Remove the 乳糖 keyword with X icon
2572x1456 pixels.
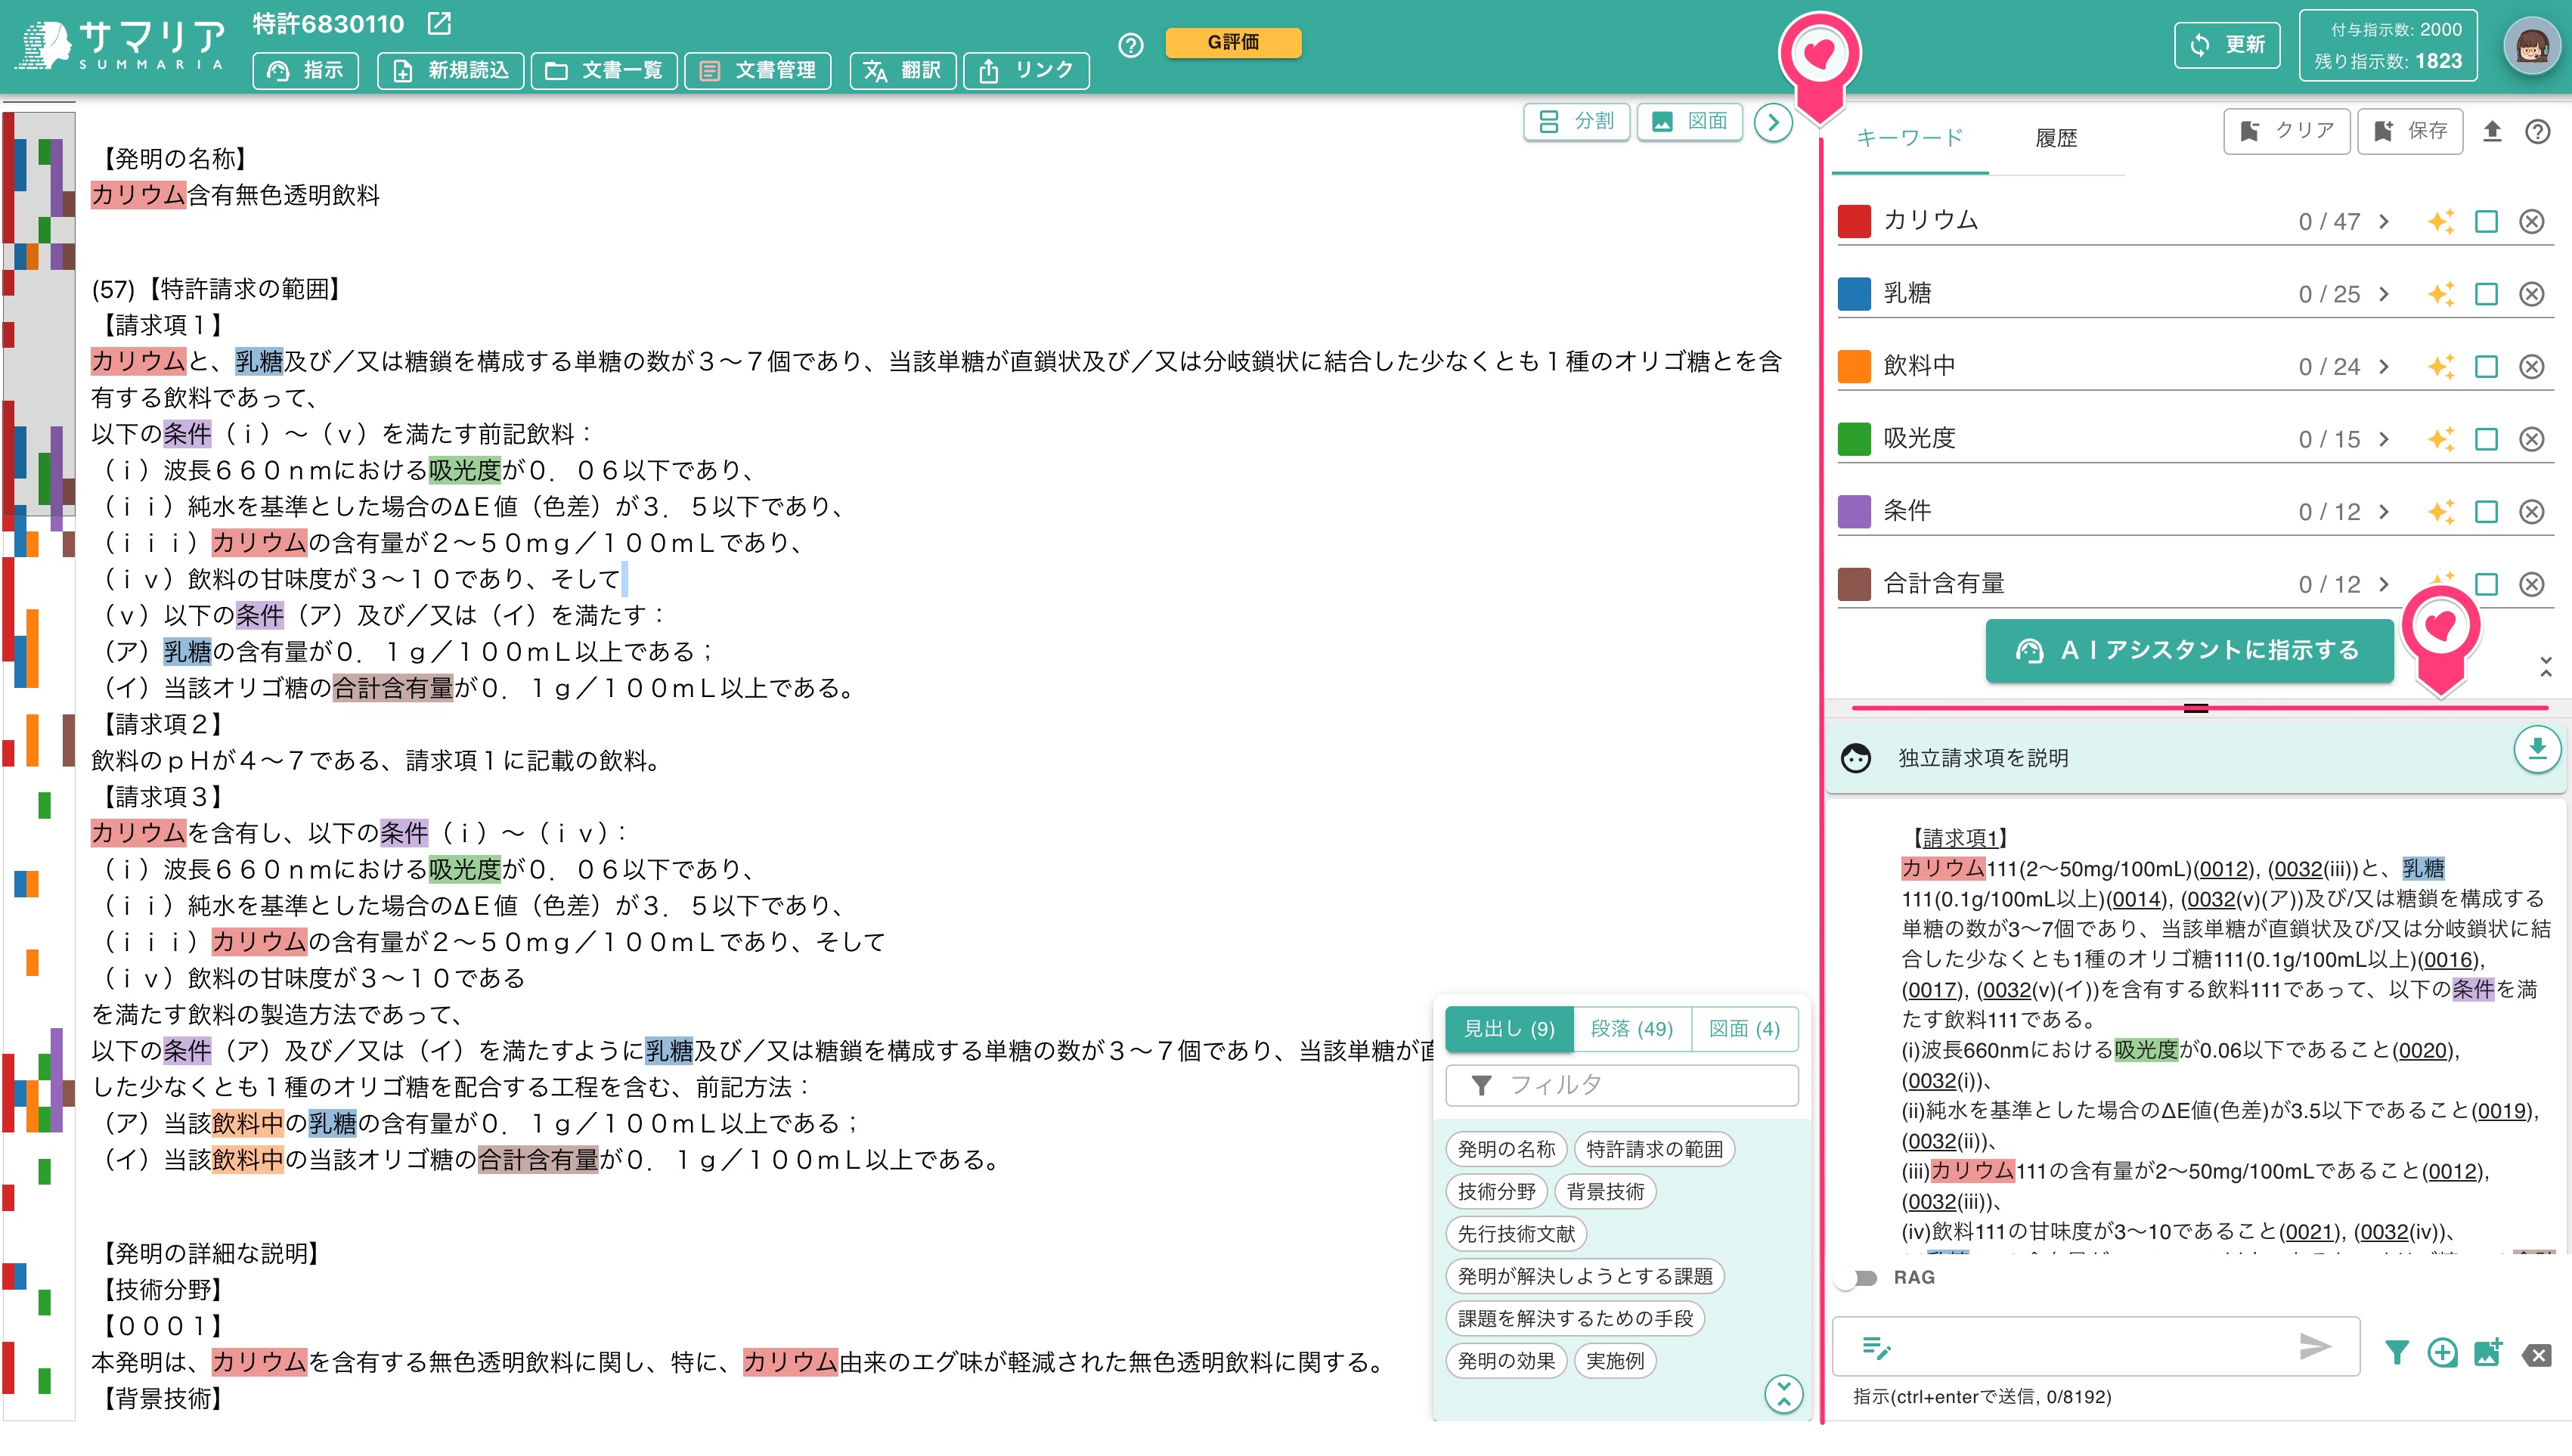2531,294
